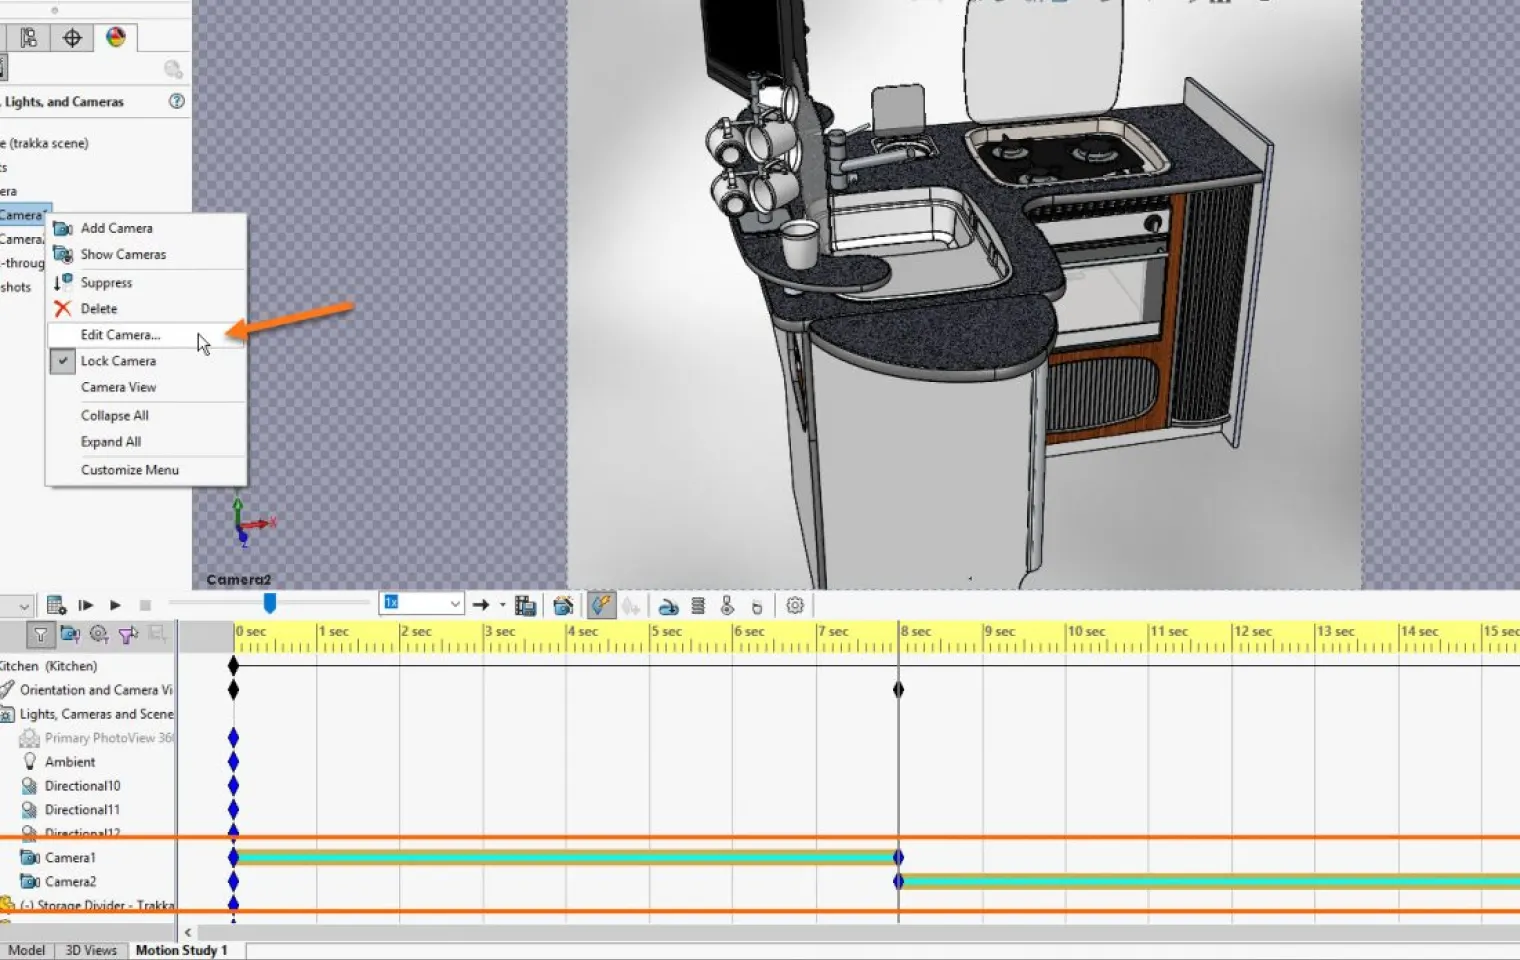Click Expand All in context menu
1520x960 pixels.
[147, 442]
